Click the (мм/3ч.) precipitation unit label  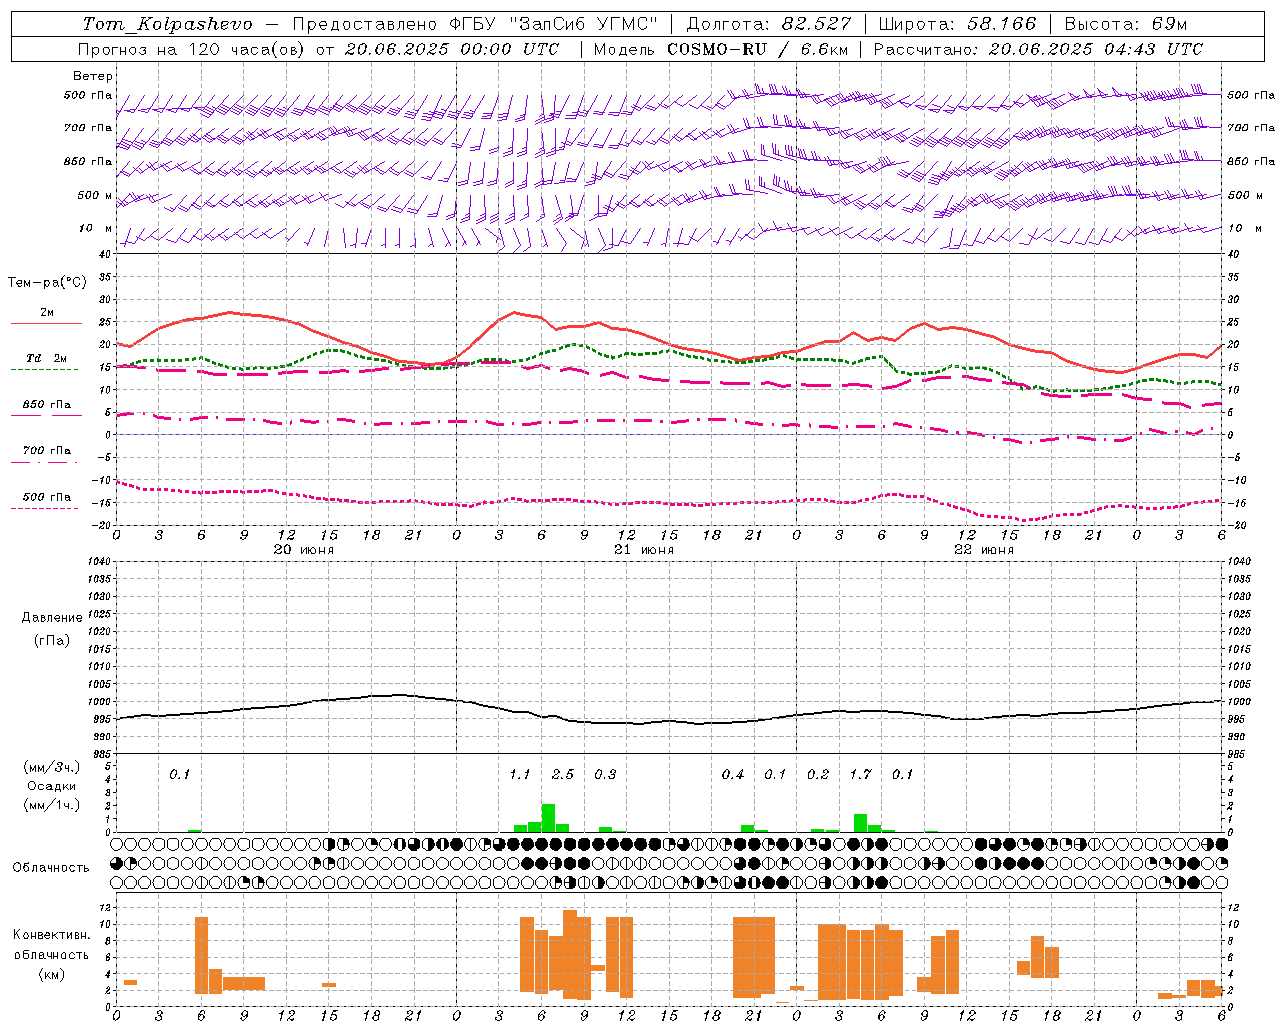[52, 768]
